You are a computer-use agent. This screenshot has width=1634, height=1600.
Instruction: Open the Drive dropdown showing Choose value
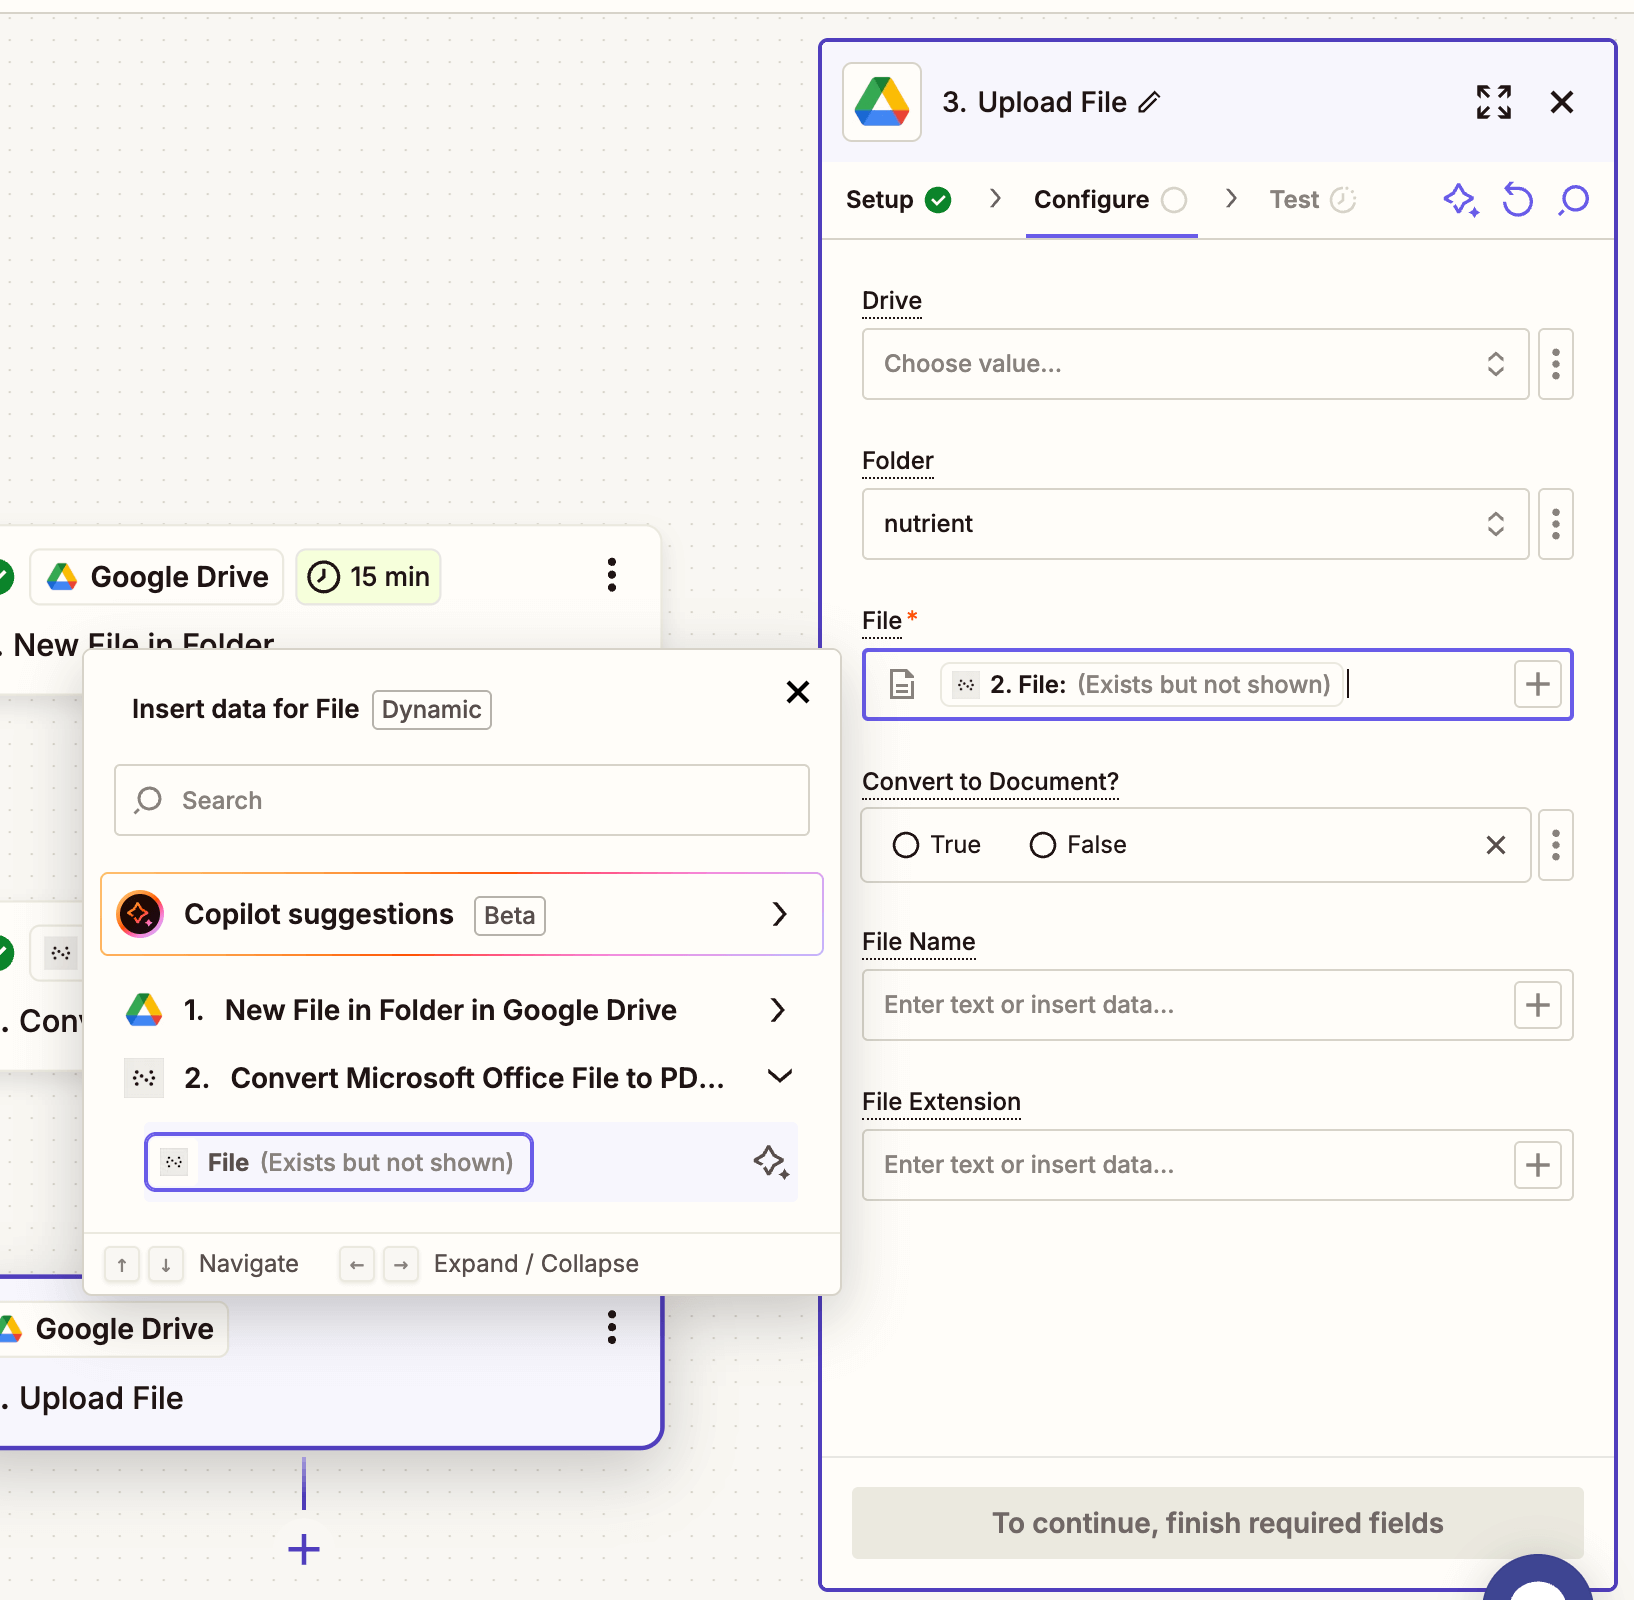[1194, 364]
